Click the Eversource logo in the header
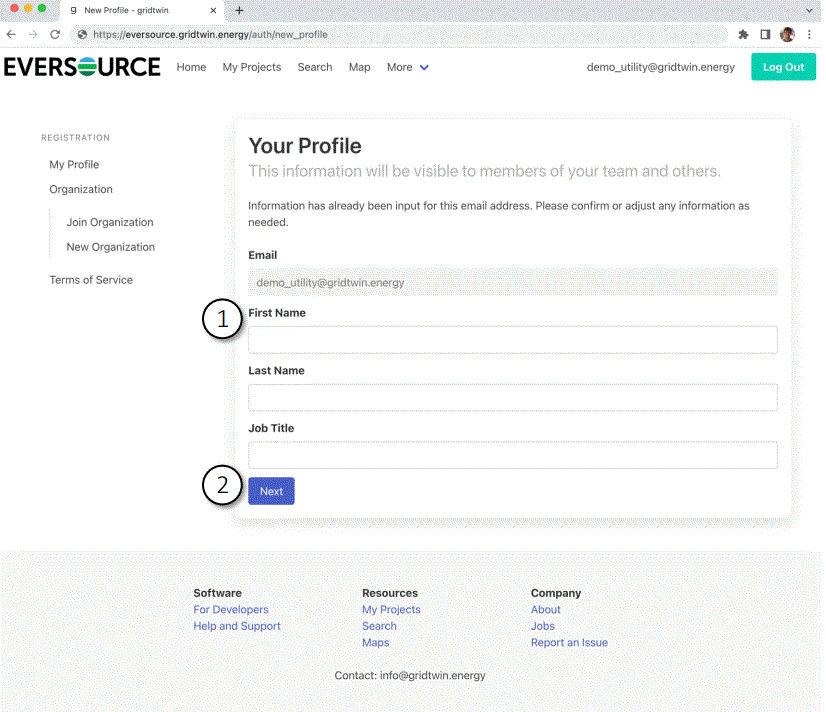Screen dimensions: 826x712 (x=82, y=67)
